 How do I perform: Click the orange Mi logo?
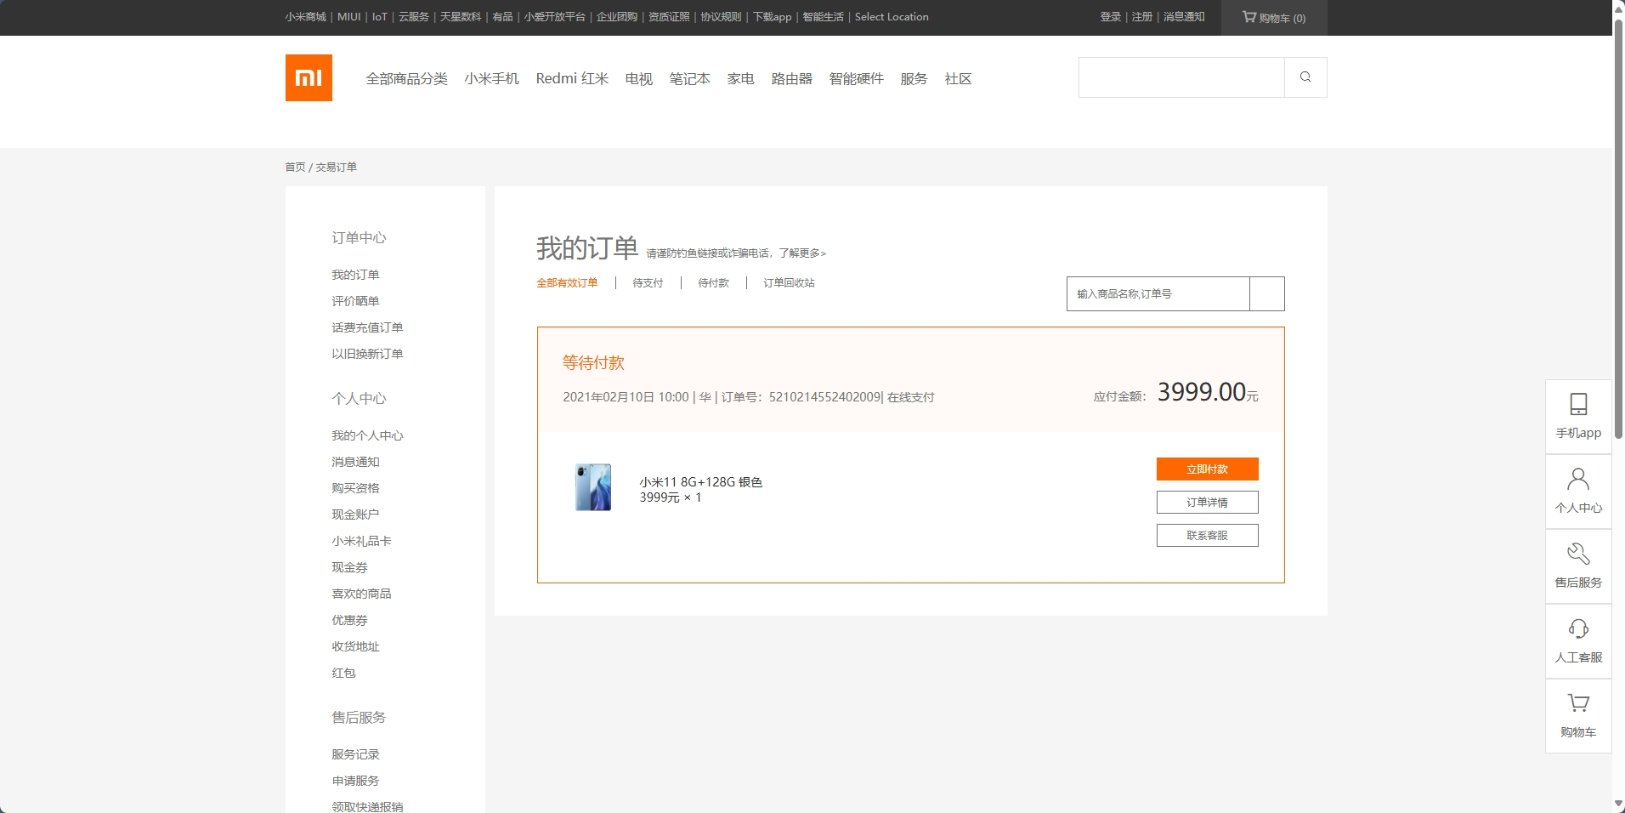(x=308, y=78)
